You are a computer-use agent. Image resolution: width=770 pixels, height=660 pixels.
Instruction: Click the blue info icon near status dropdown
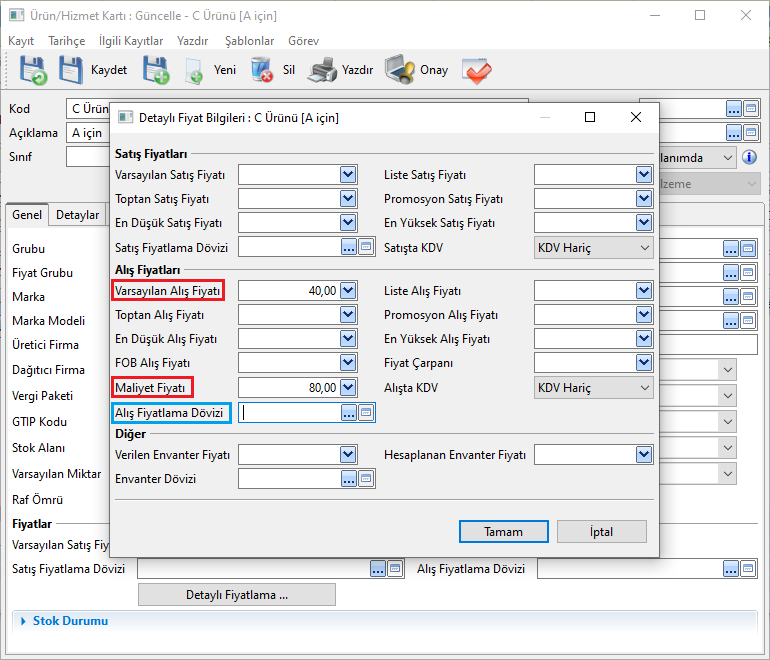pyautogui.click(x=749, y=158)
